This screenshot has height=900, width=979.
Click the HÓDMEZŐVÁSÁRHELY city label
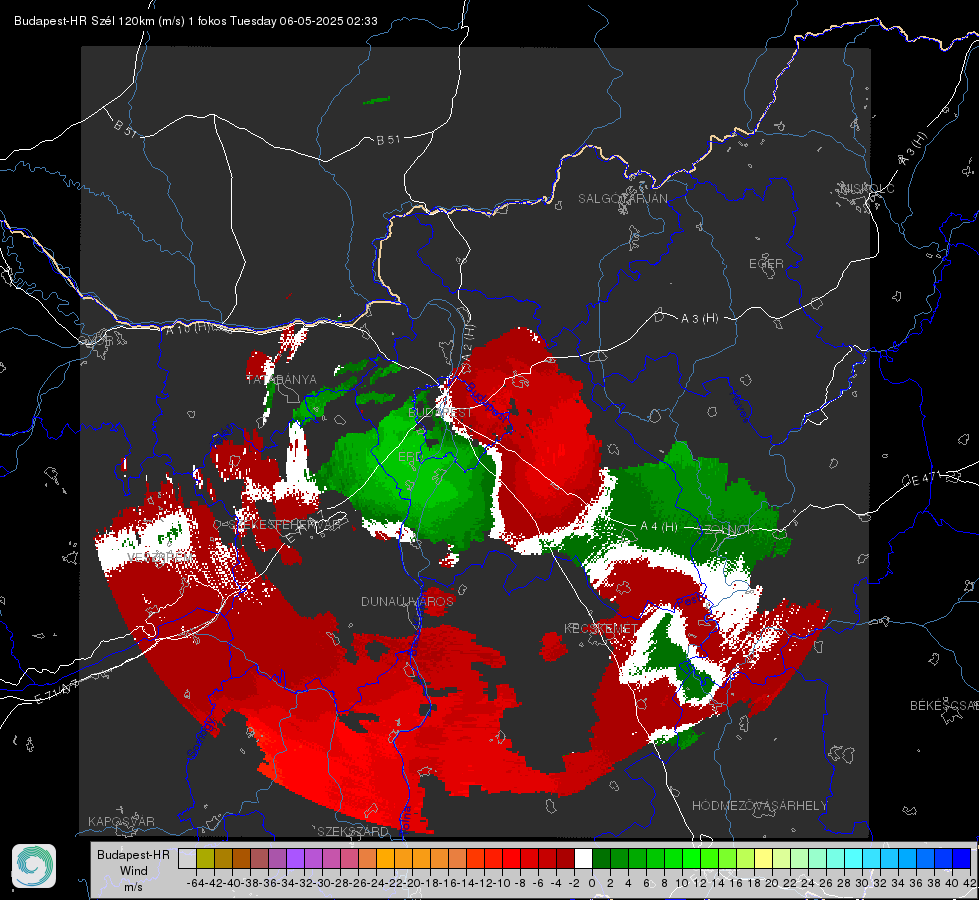759,806
